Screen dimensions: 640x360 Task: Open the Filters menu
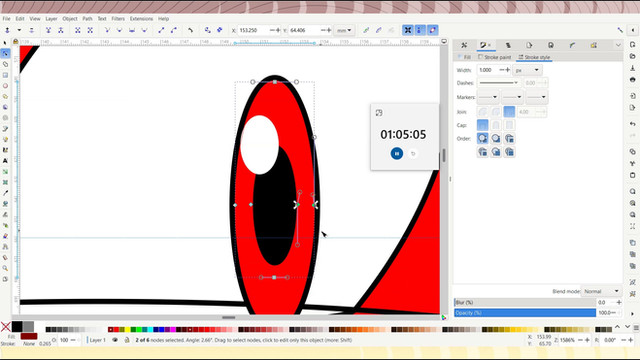tap(118, 19)
